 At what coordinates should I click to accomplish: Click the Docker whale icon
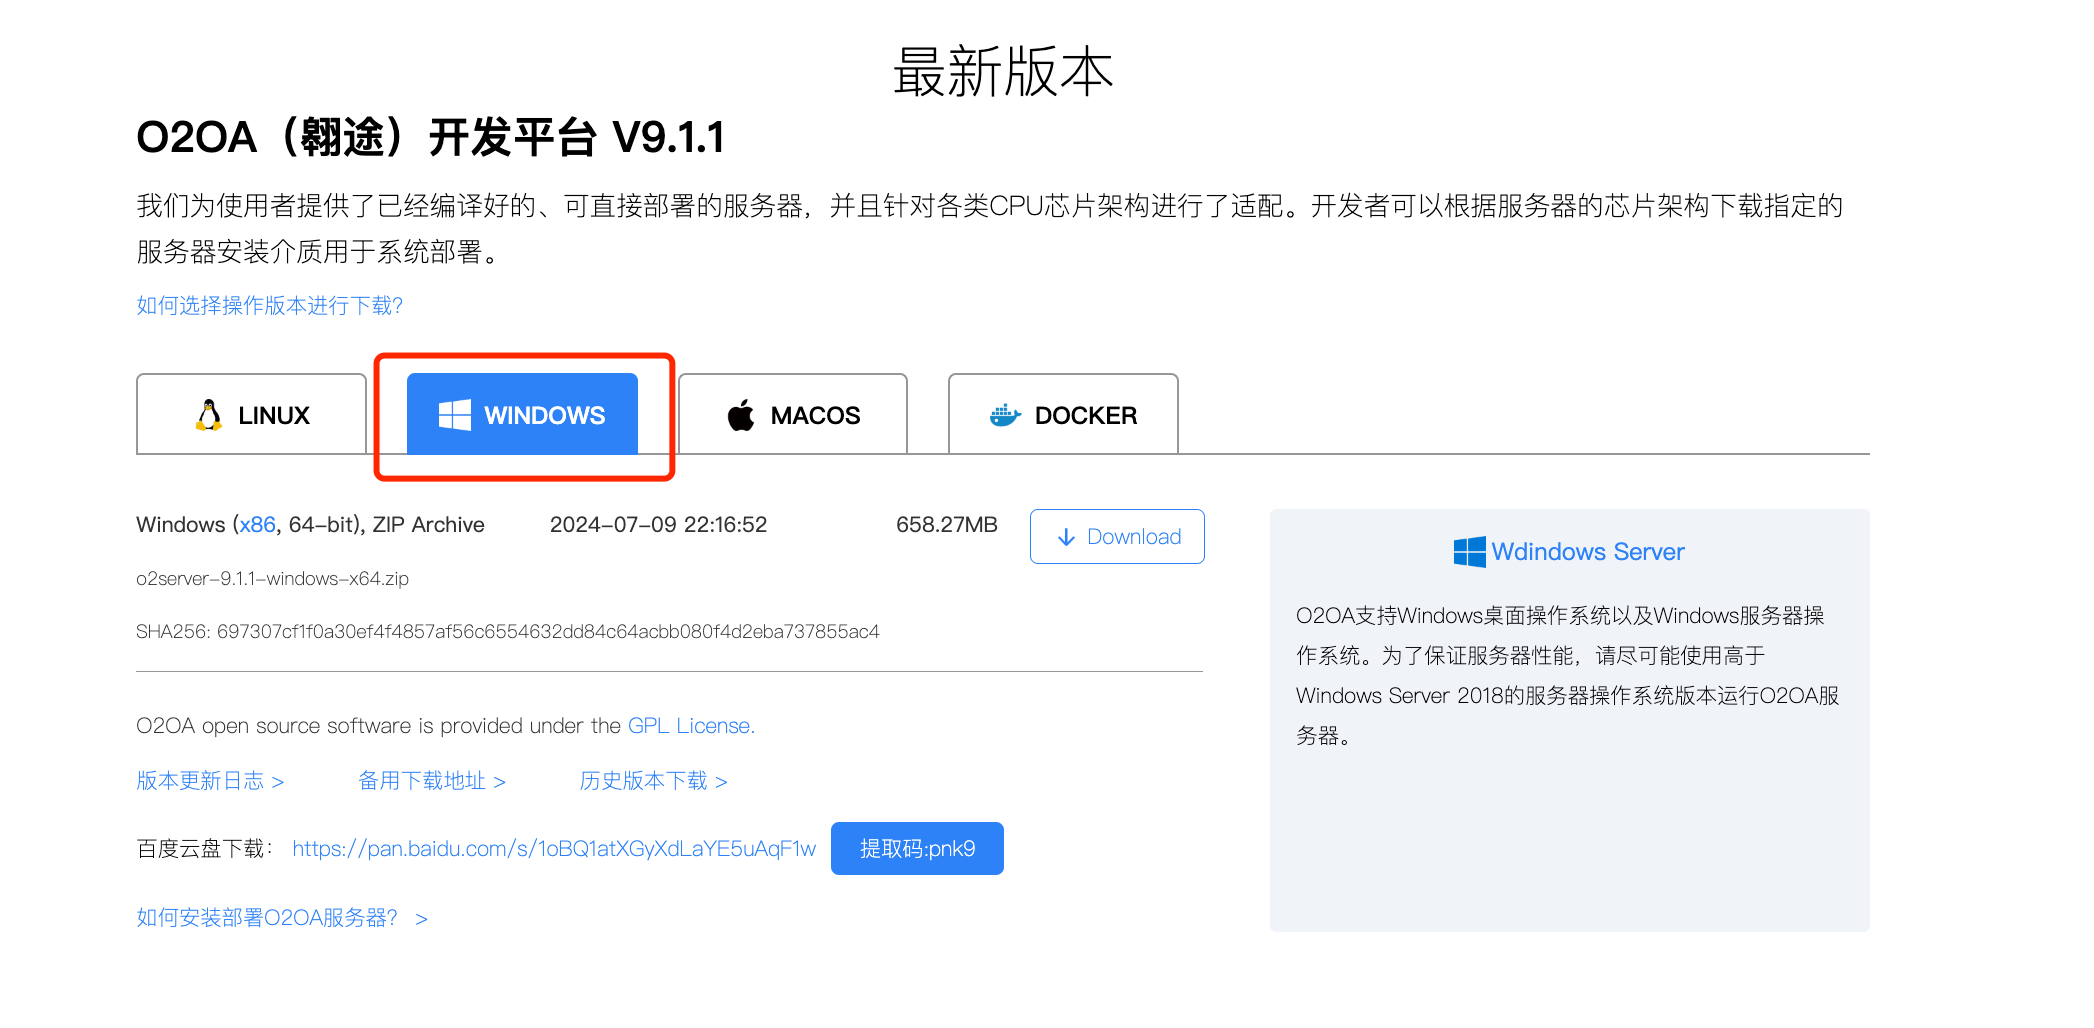coord(1004,413)
